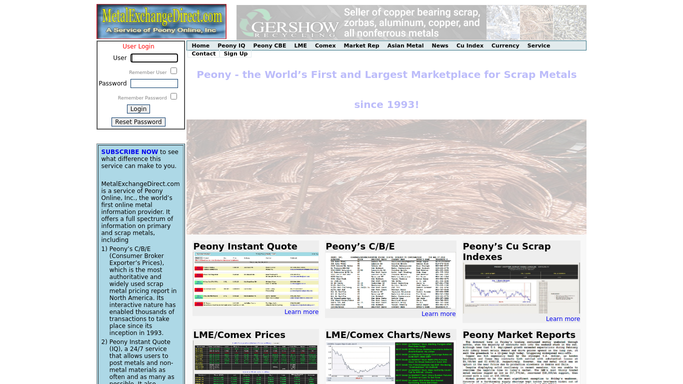Select the Peony IQ menu item
Viewport: 683px width, 384px height.
pos(231,46)
